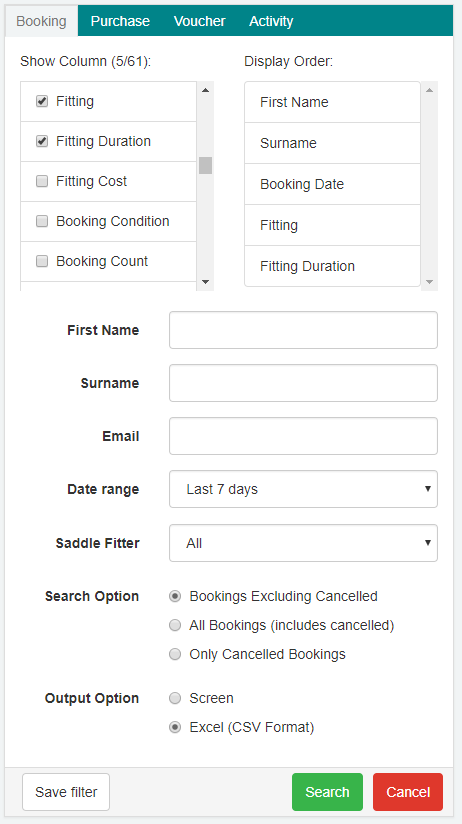The height and width of the screenshot is (824, 462).
Task: Uncheck the Fitting Duration checkbox
Action: [x=42, y=141]
